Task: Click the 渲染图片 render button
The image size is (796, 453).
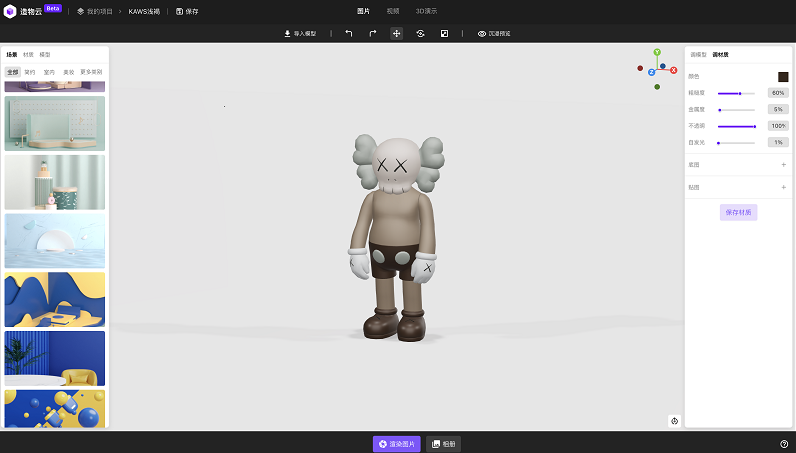Action: 397,444
